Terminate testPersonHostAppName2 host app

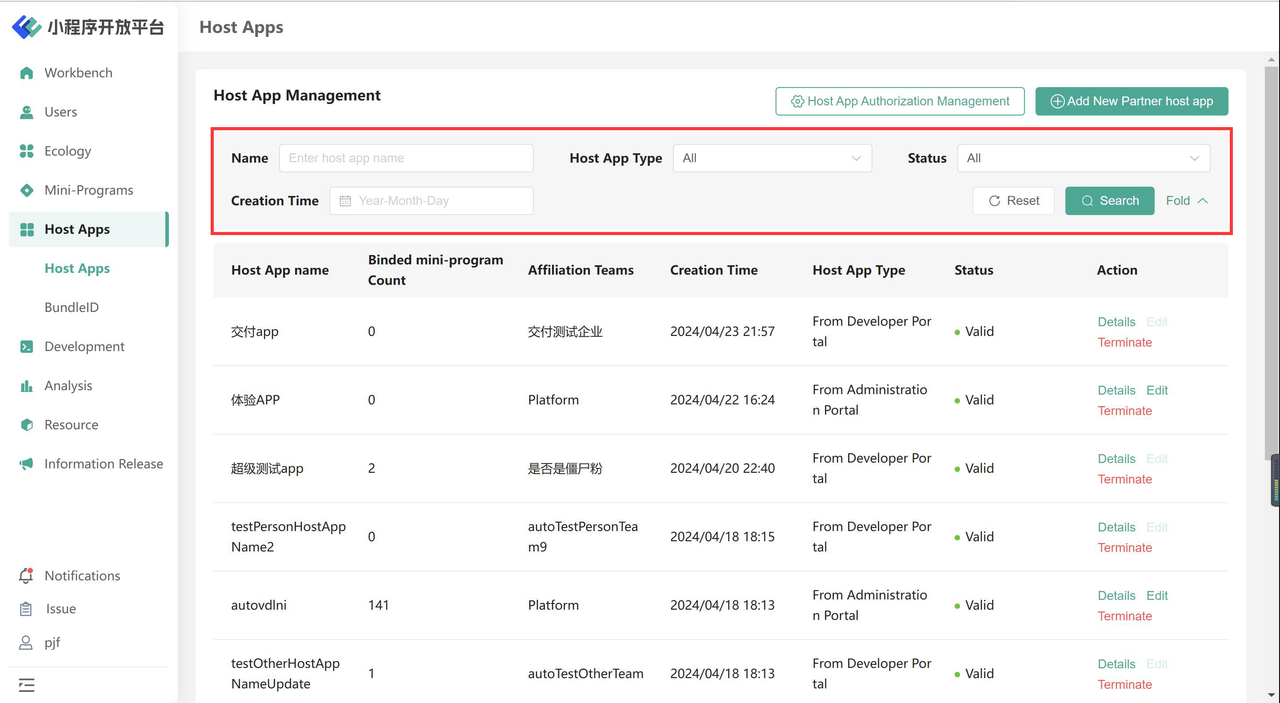click(1125, 548)
